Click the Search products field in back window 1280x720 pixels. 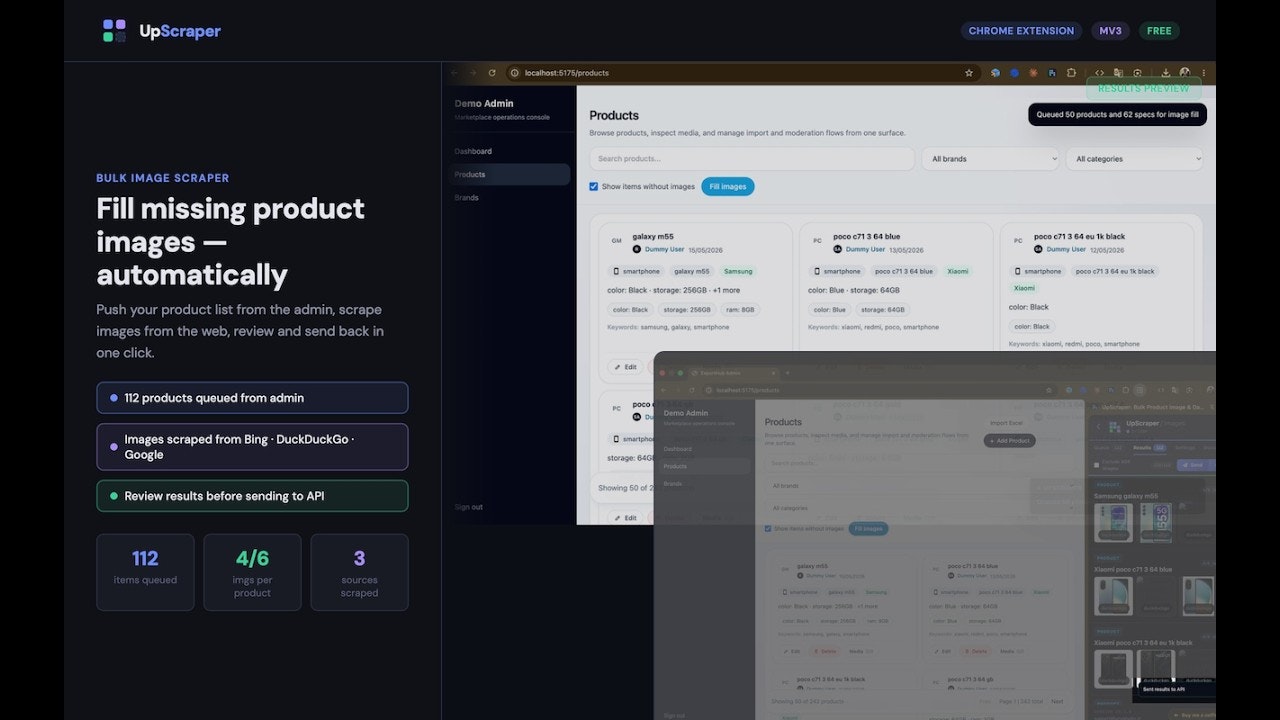pyautogui.click(x=752, y=159)
